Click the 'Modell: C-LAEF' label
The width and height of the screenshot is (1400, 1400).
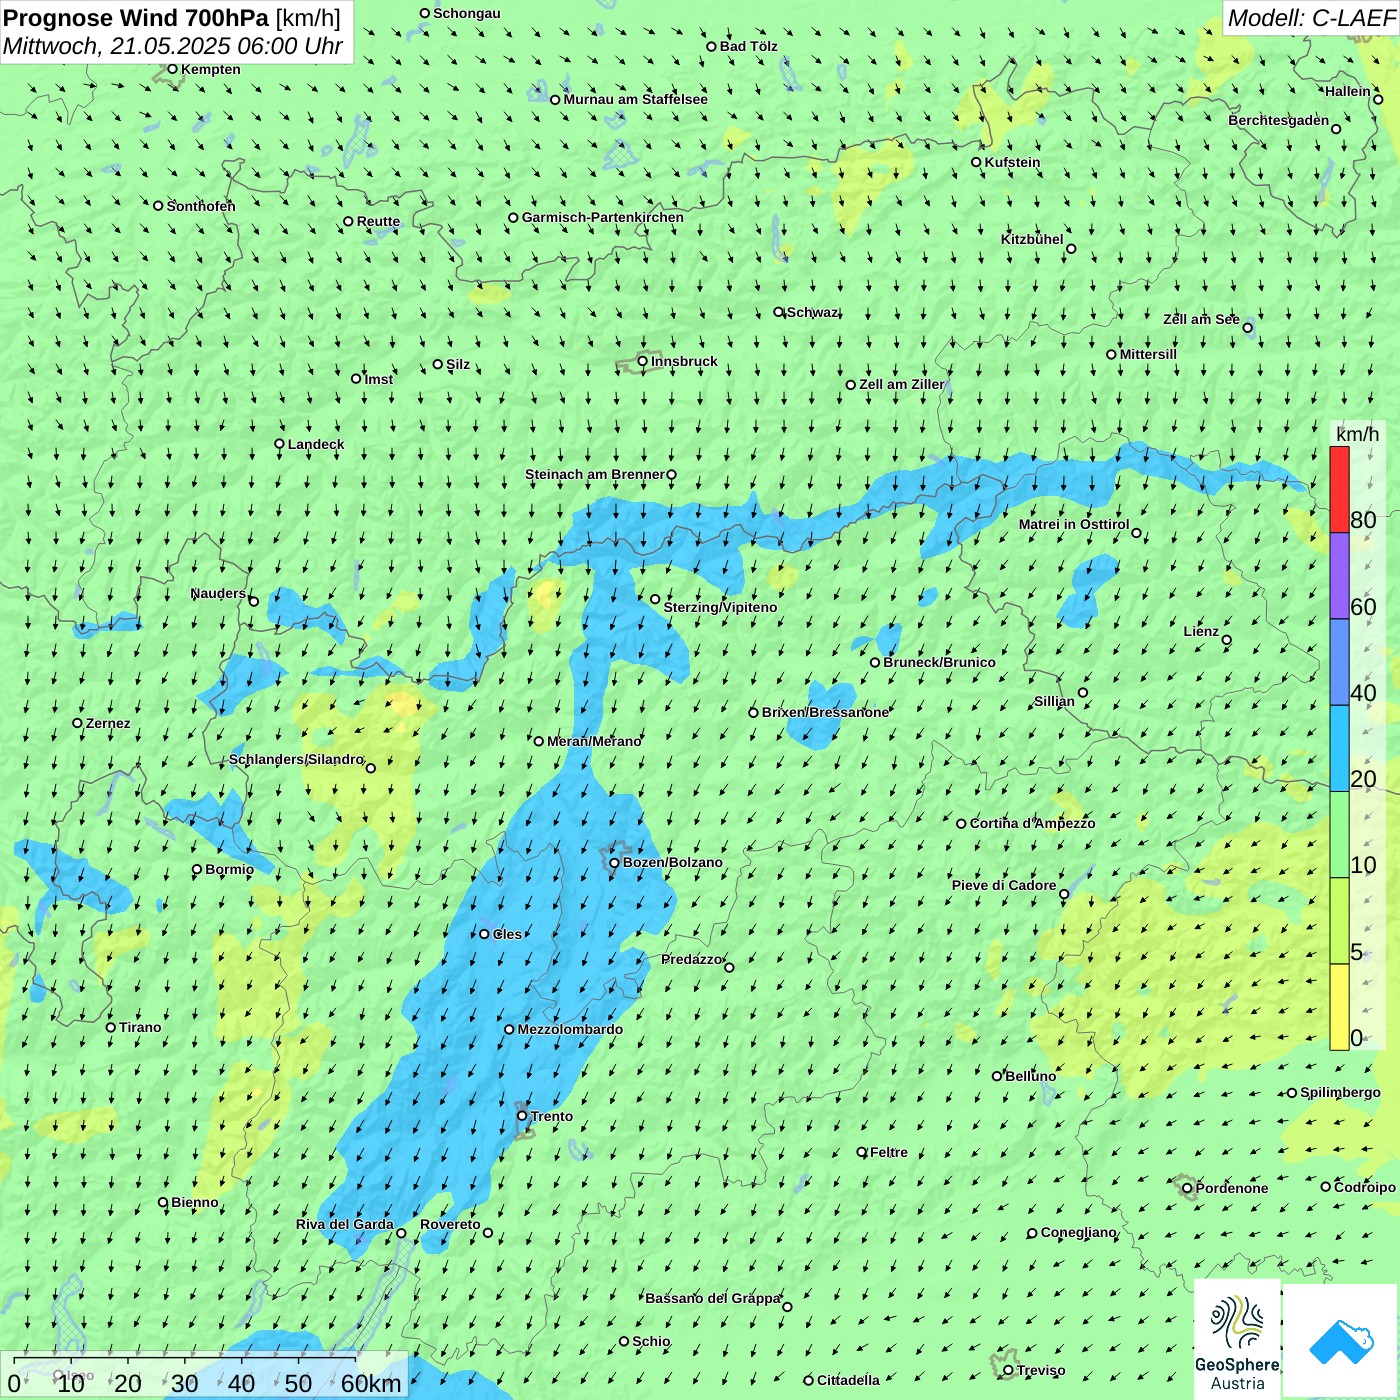tap(1311, 18)
